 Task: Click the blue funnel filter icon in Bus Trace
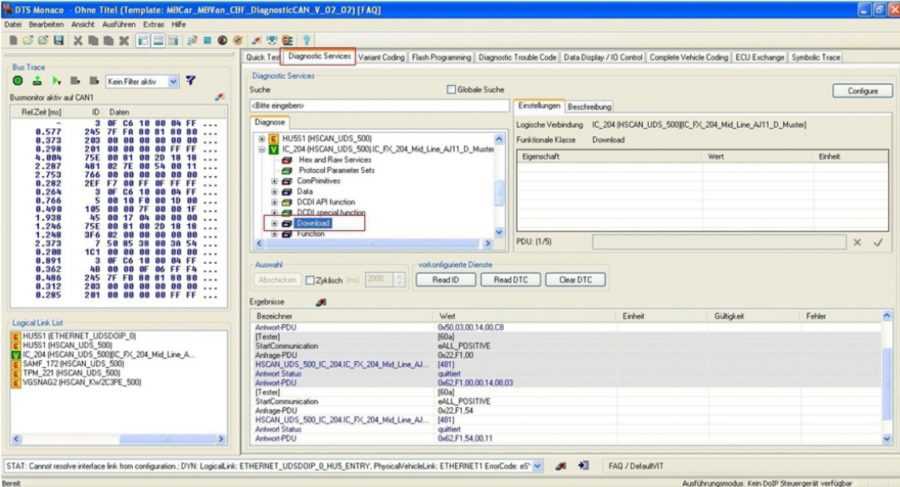point(191,81)
